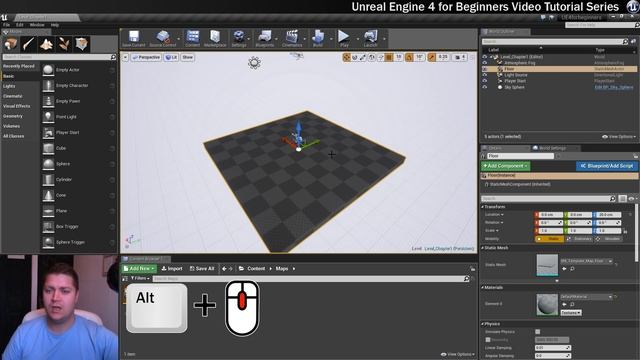Click the Build toolbar icon

point(318,37)
